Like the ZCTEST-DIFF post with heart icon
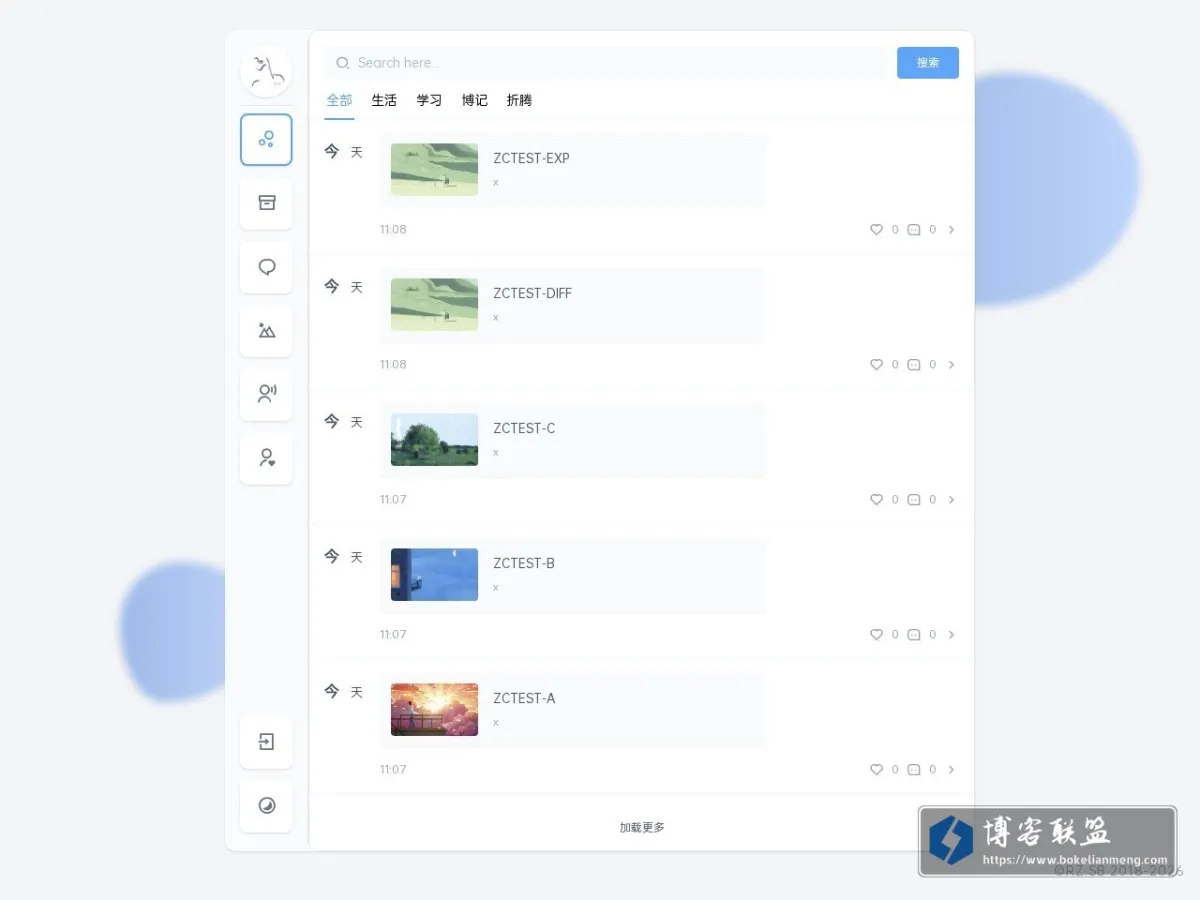Screen dimensions: 1200x900 click(x=876, y=365)
